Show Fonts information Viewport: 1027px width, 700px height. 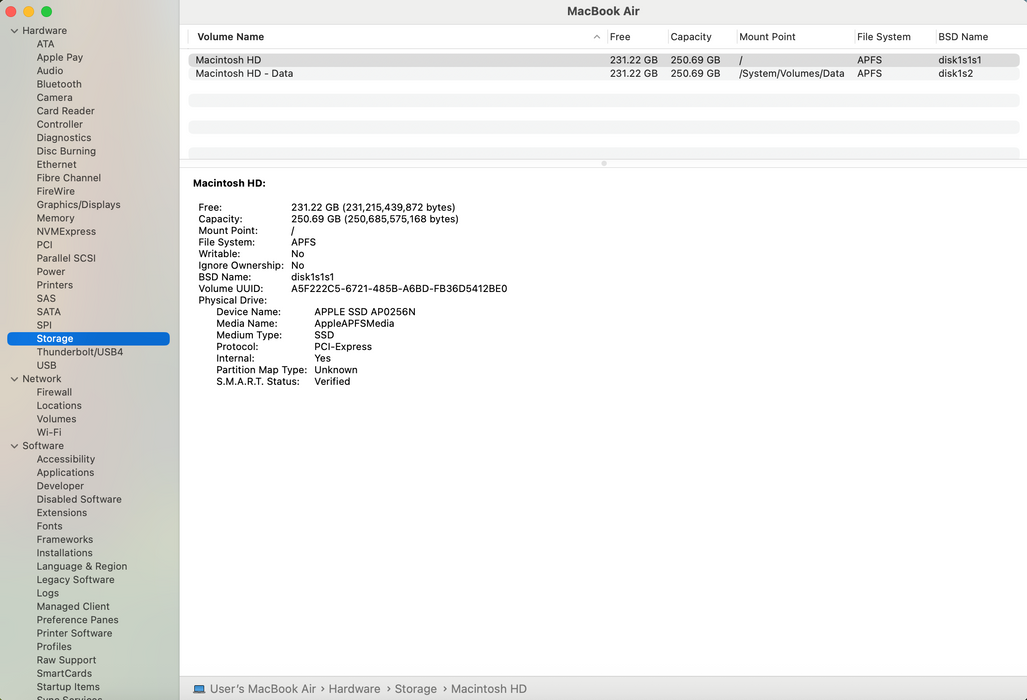50,526
